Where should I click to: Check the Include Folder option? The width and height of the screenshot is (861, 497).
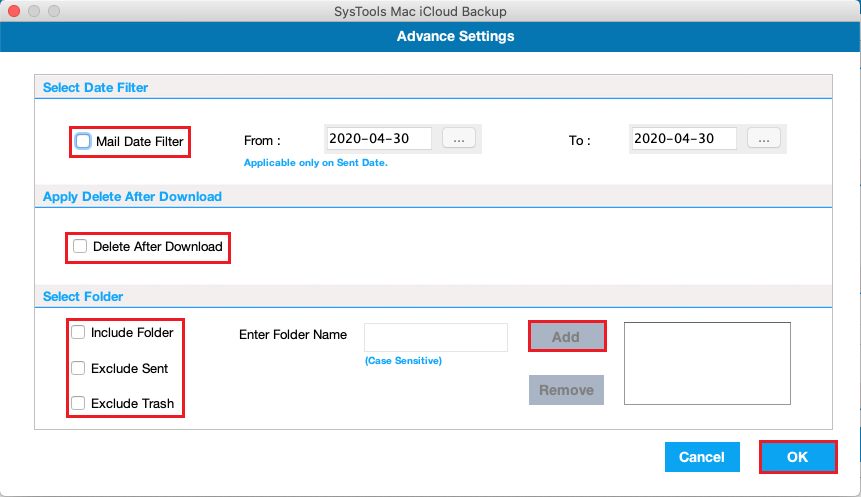(x=78, y=332)
